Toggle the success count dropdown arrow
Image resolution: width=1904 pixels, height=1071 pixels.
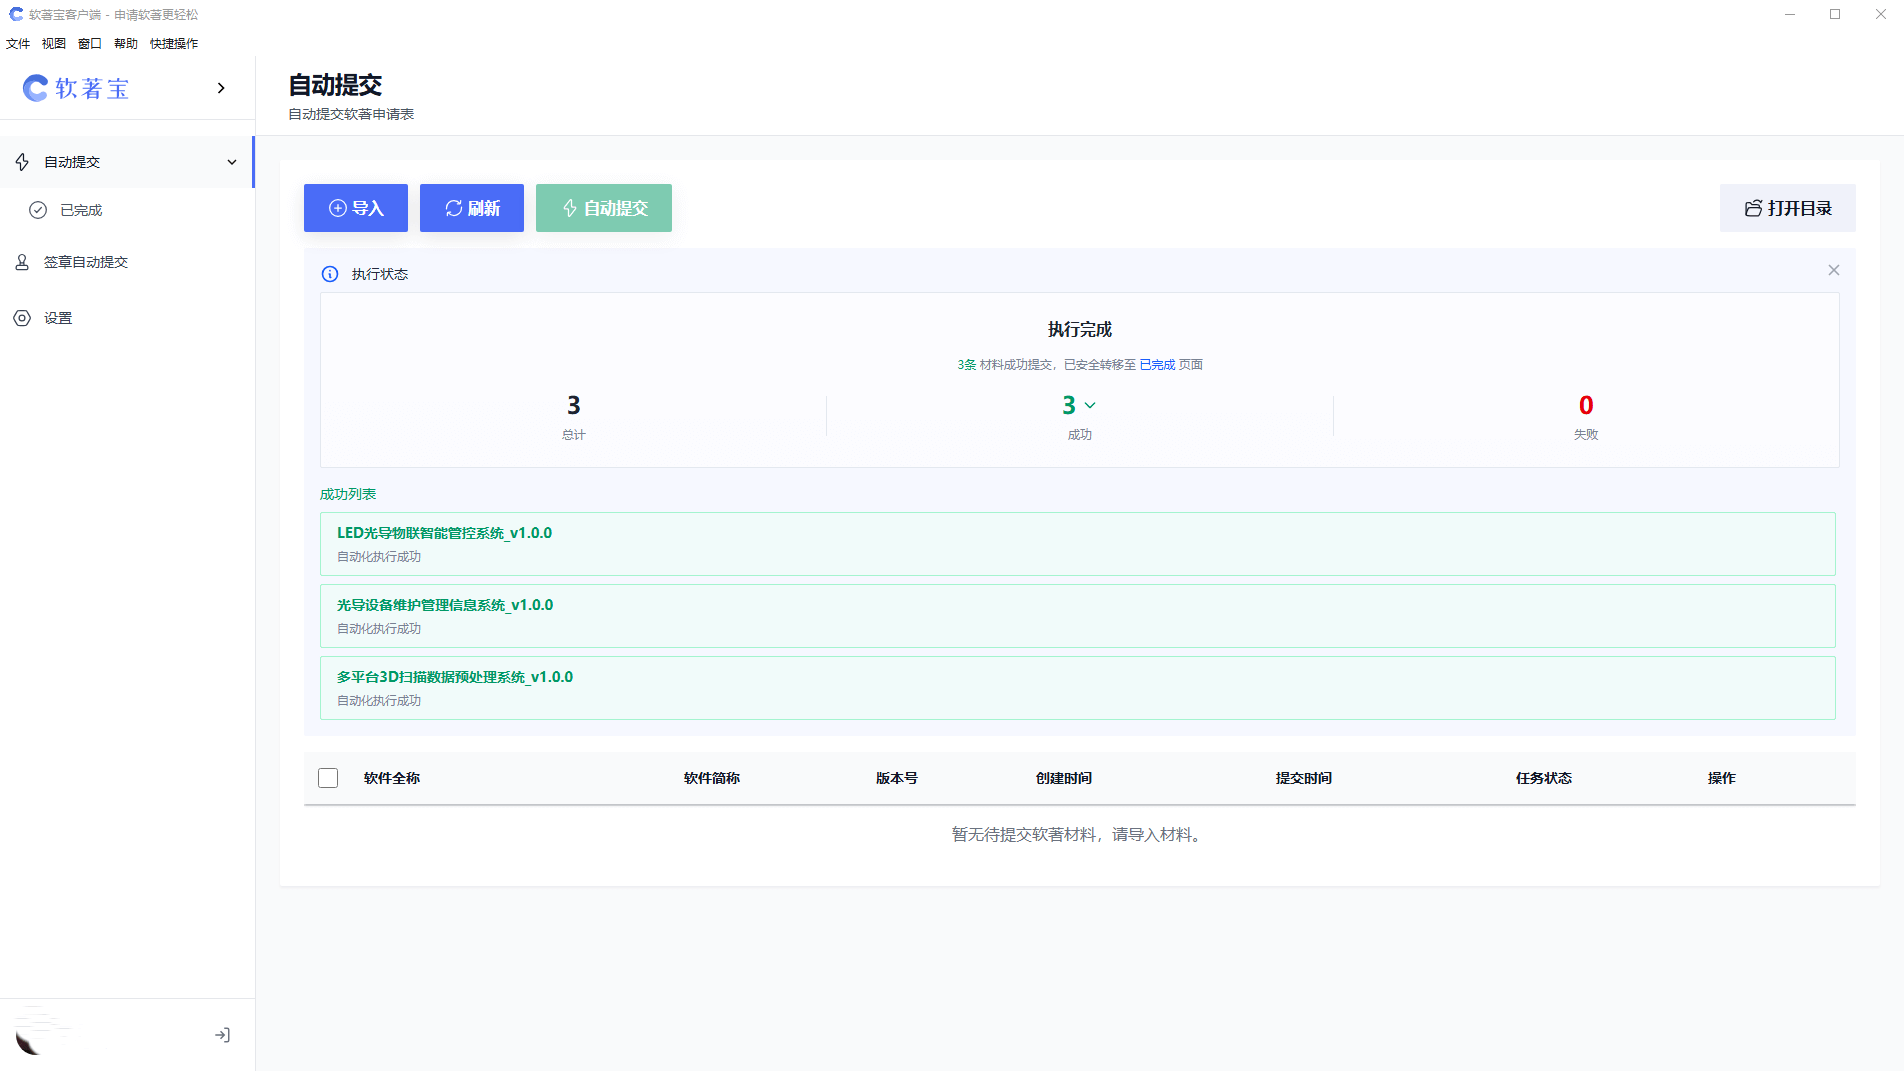pos(1090,405)
